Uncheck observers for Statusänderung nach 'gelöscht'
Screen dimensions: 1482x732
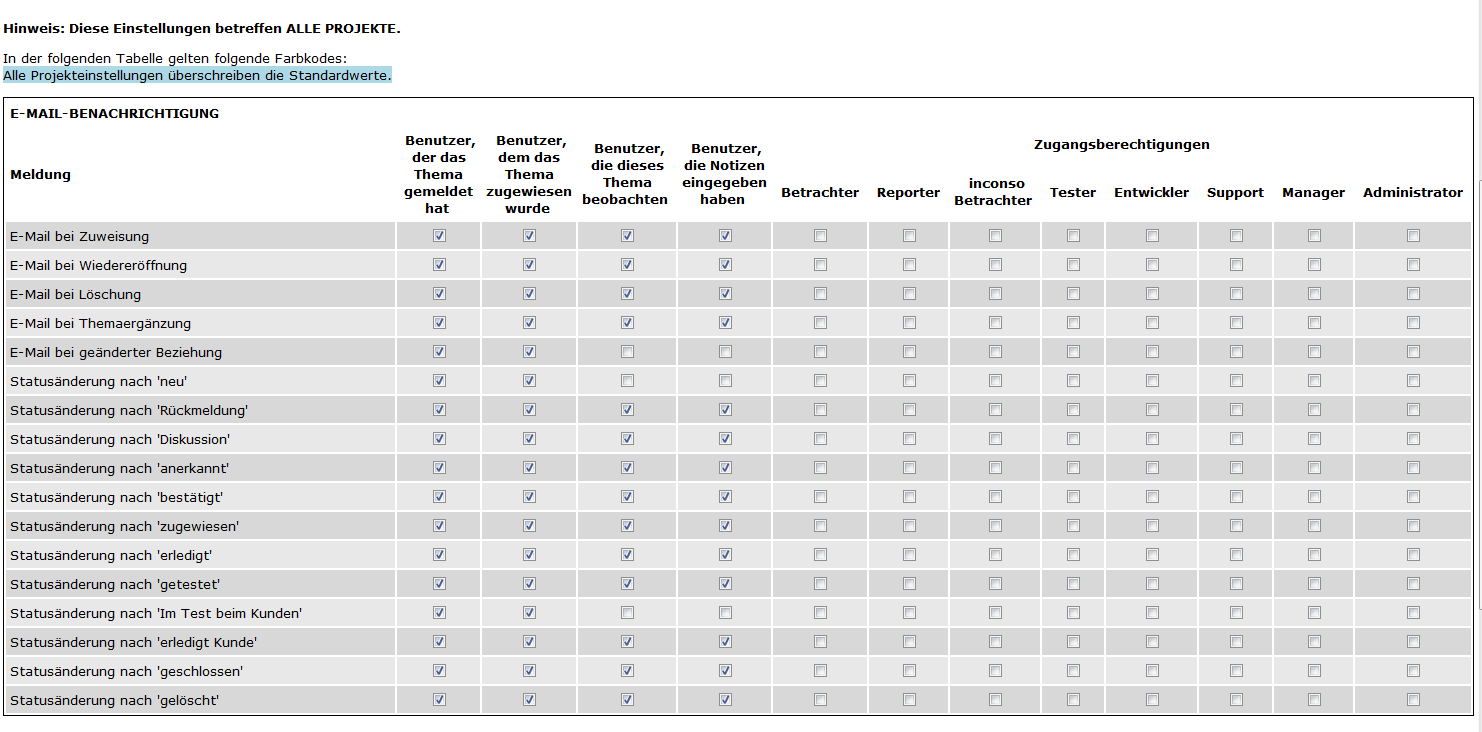tap(627, 700)
